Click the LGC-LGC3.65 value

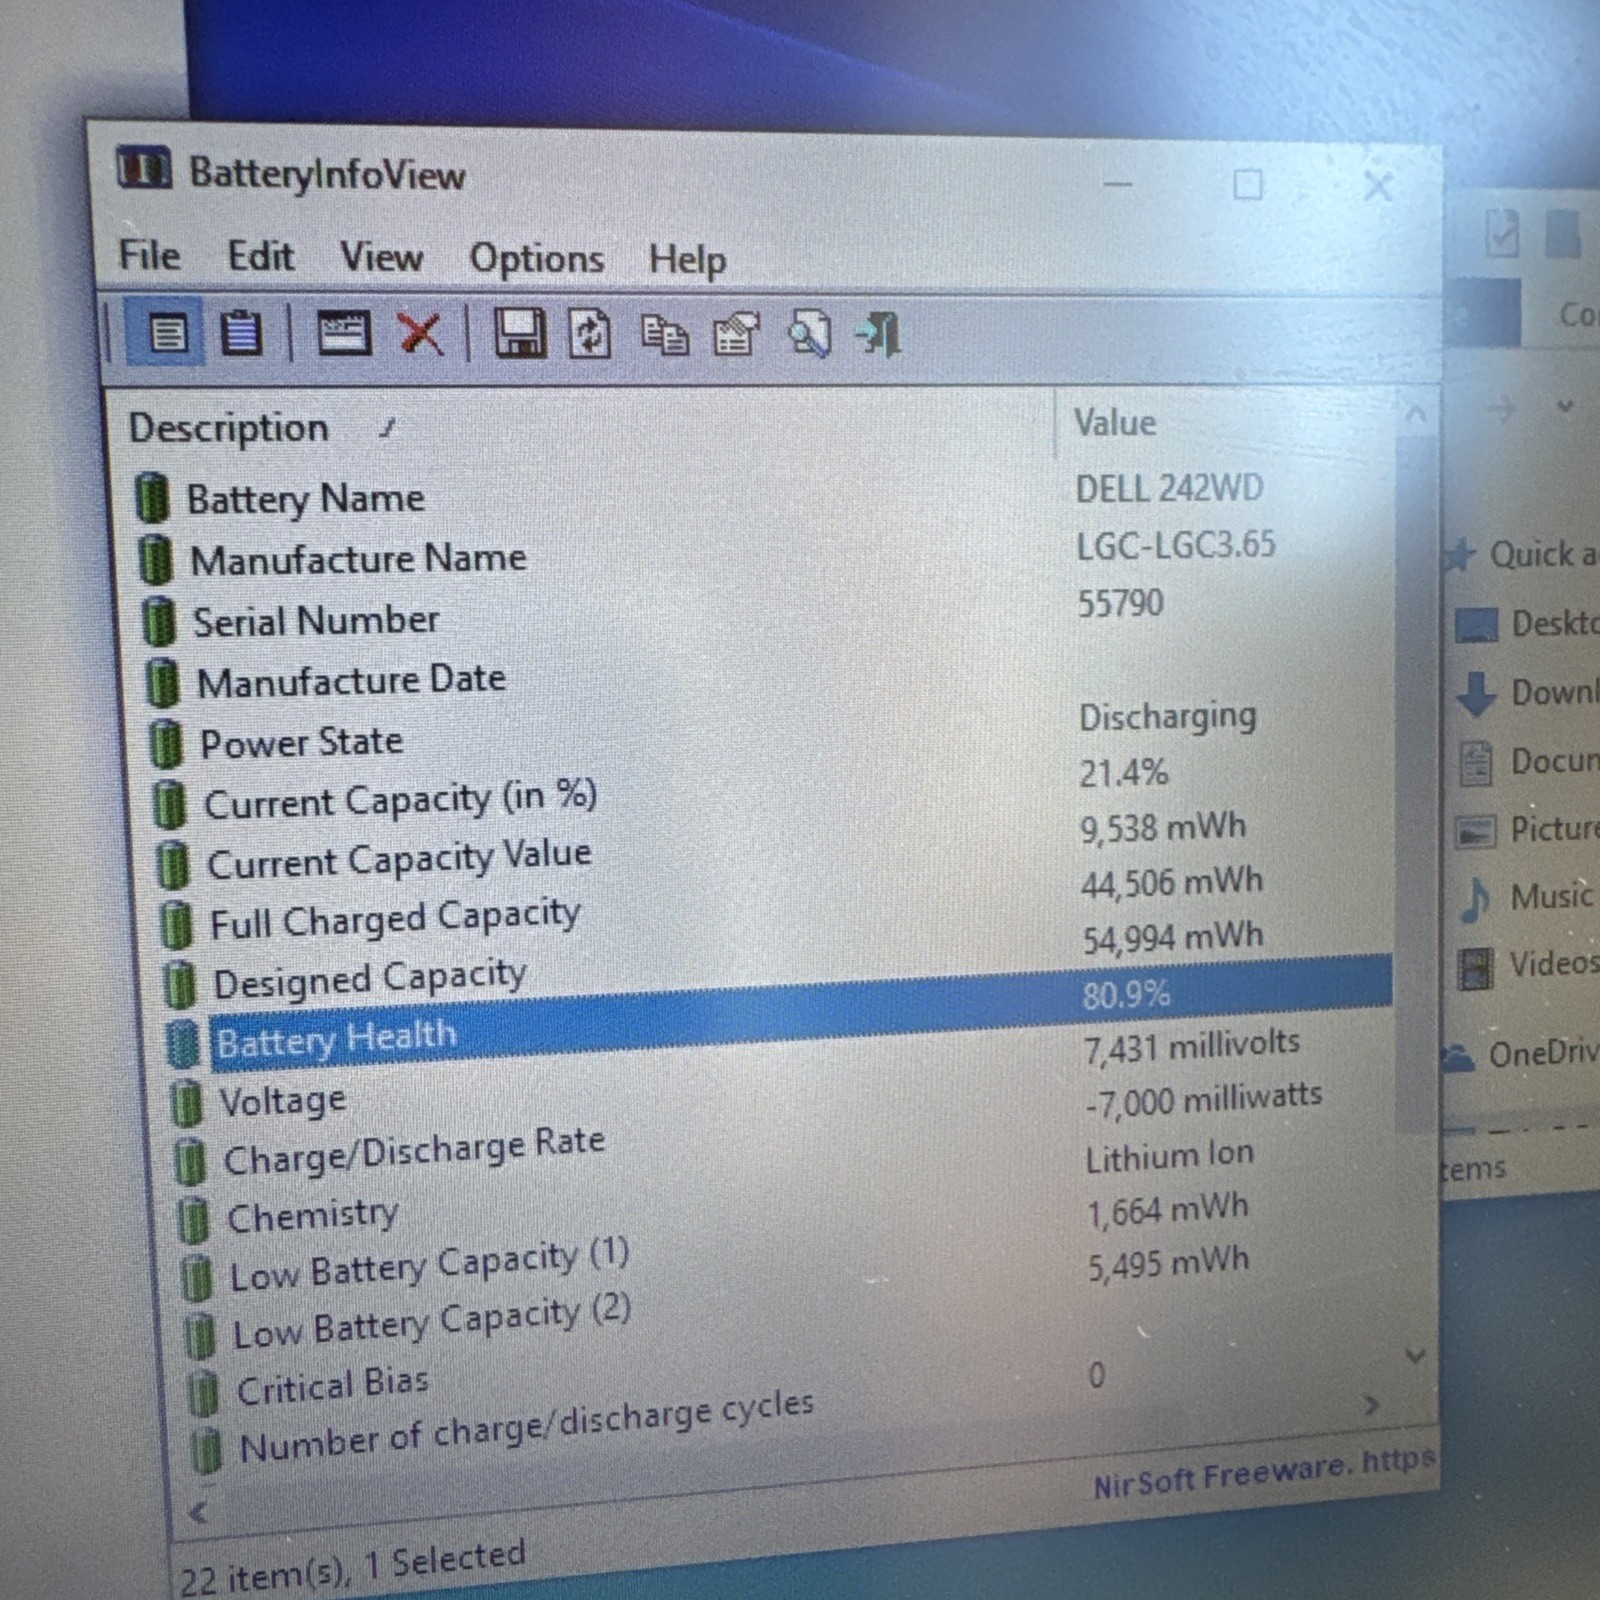[x=1176, y=545]
